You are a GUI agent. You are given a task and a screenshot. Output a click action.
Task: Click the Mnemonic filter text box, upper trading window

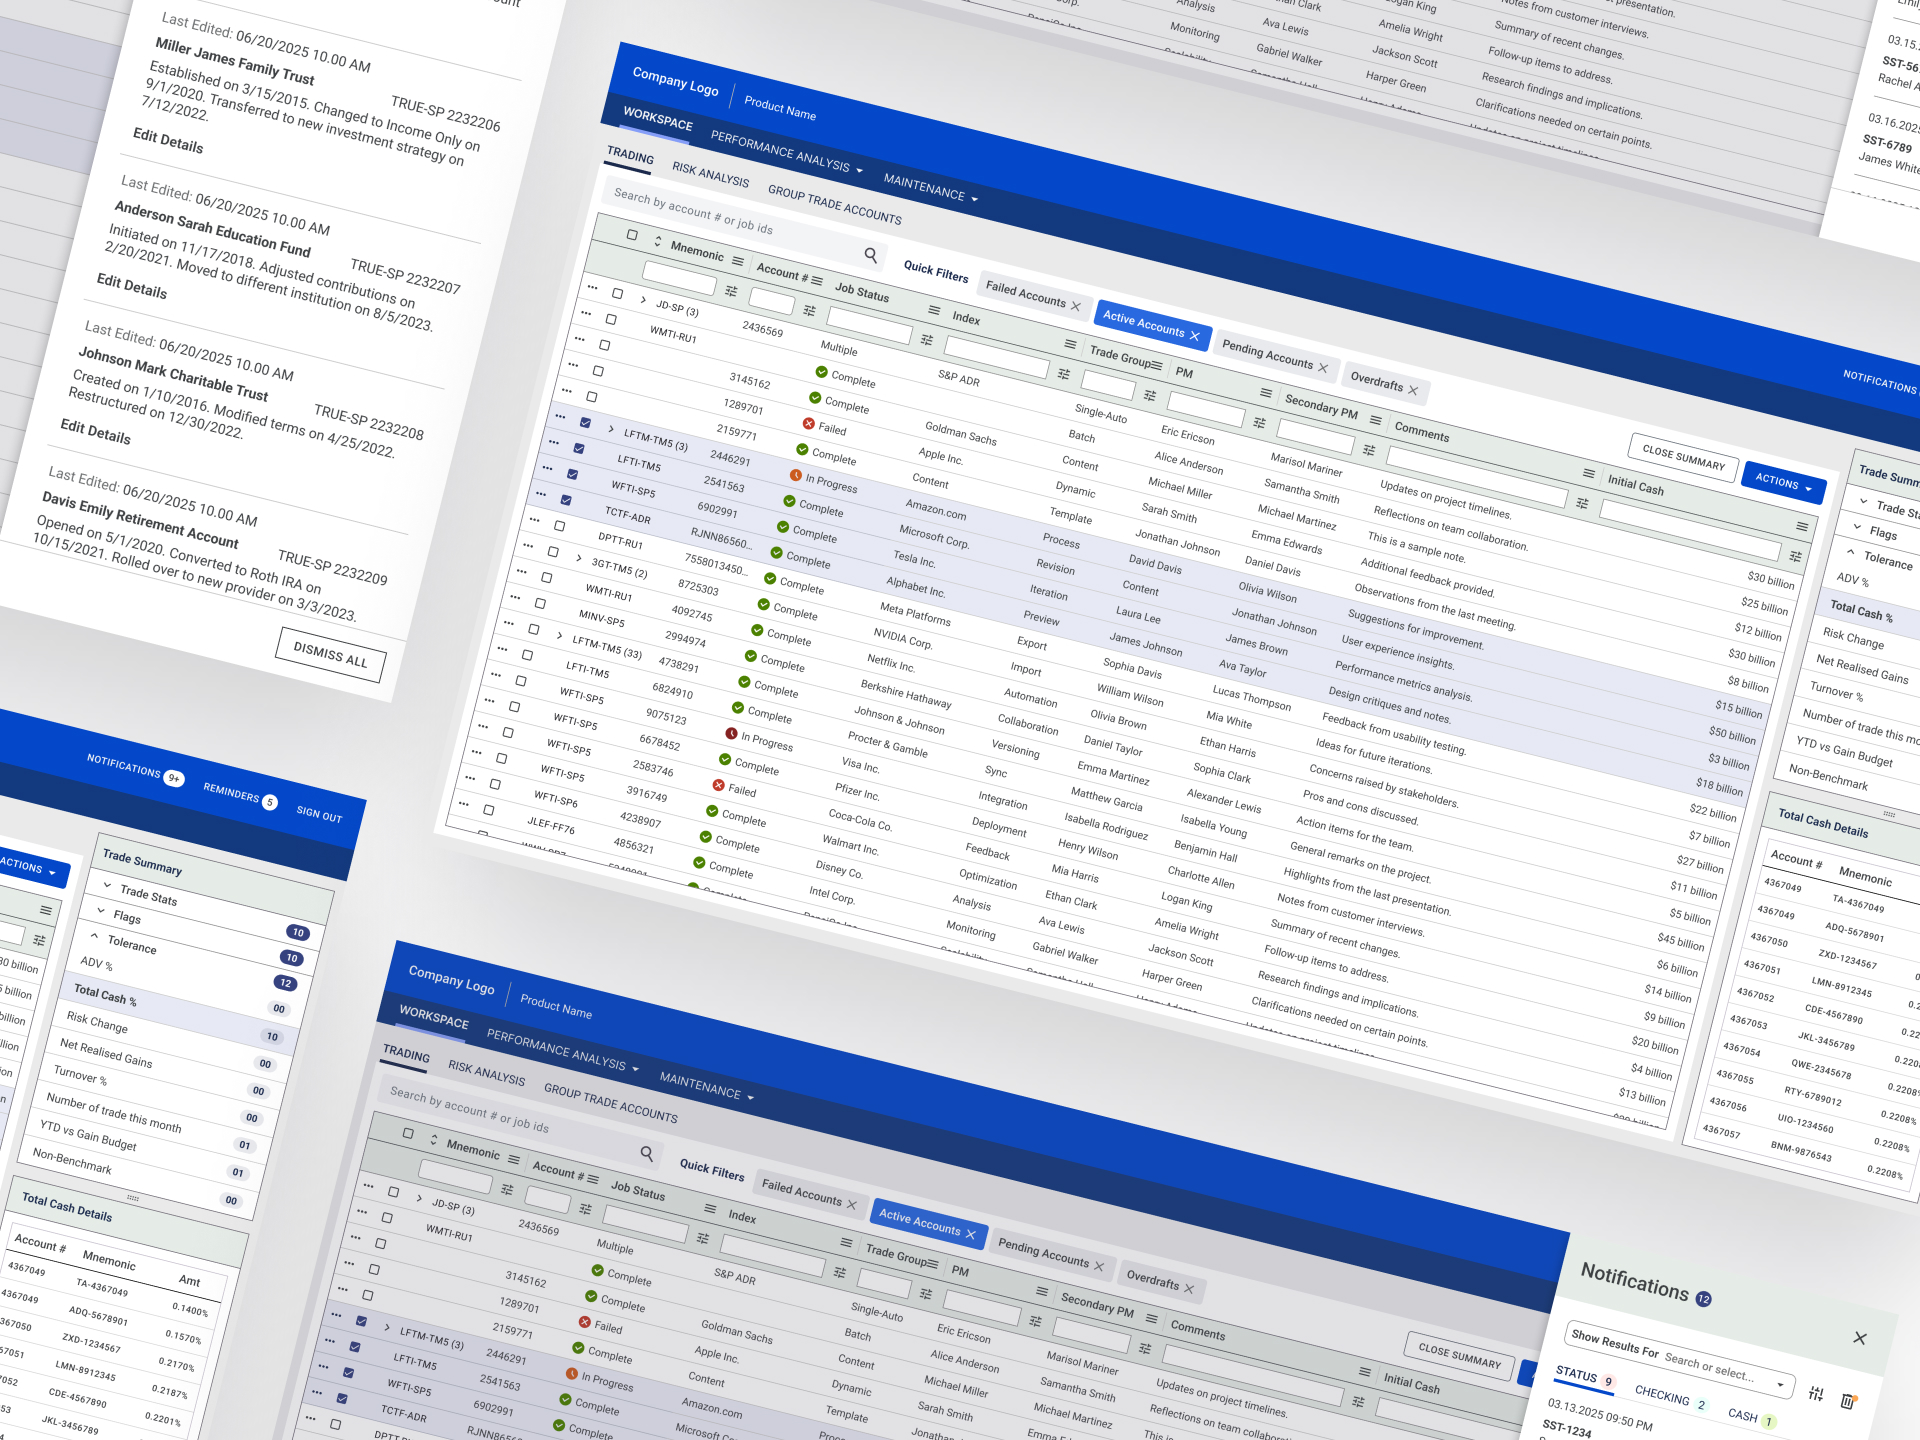(679, 277)
